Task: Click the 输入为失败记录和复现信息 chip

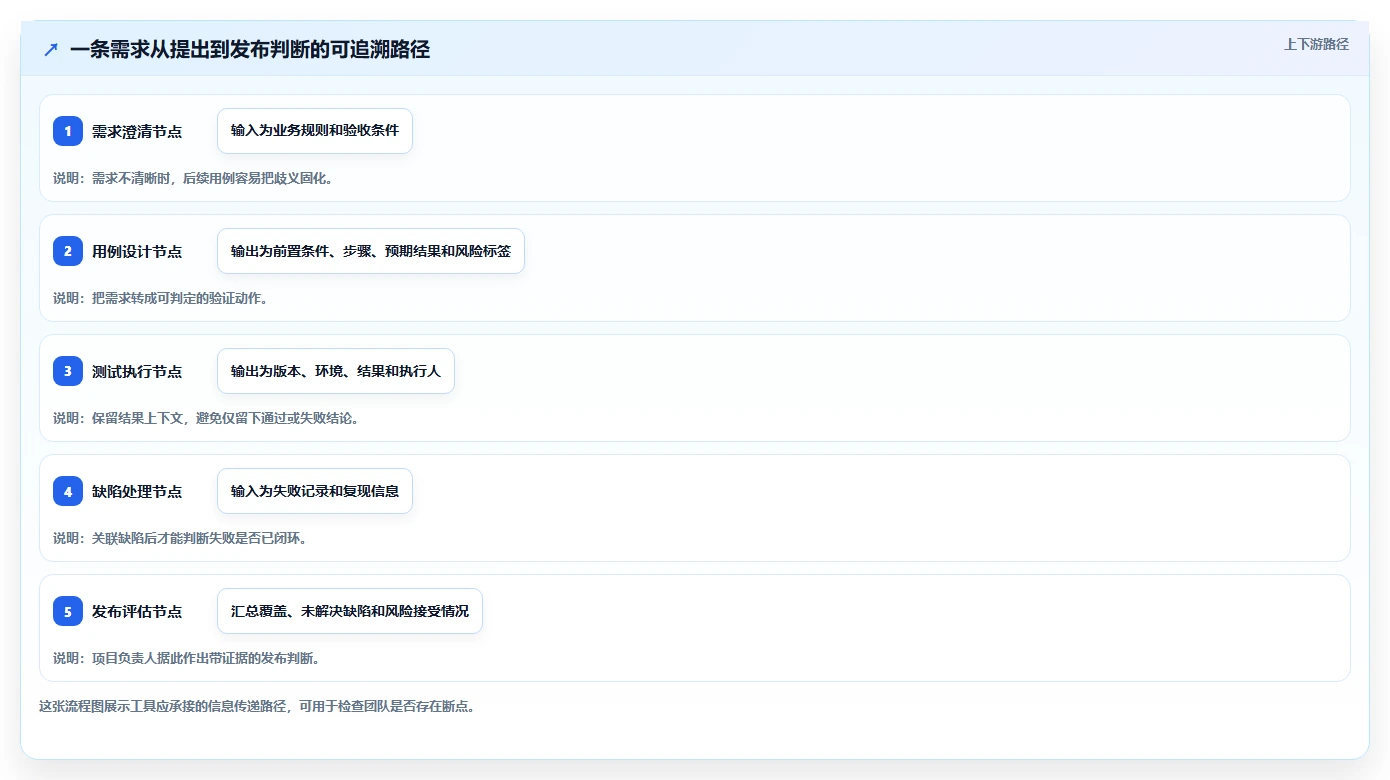Action: pyautogui.click(x=315, y=491)
